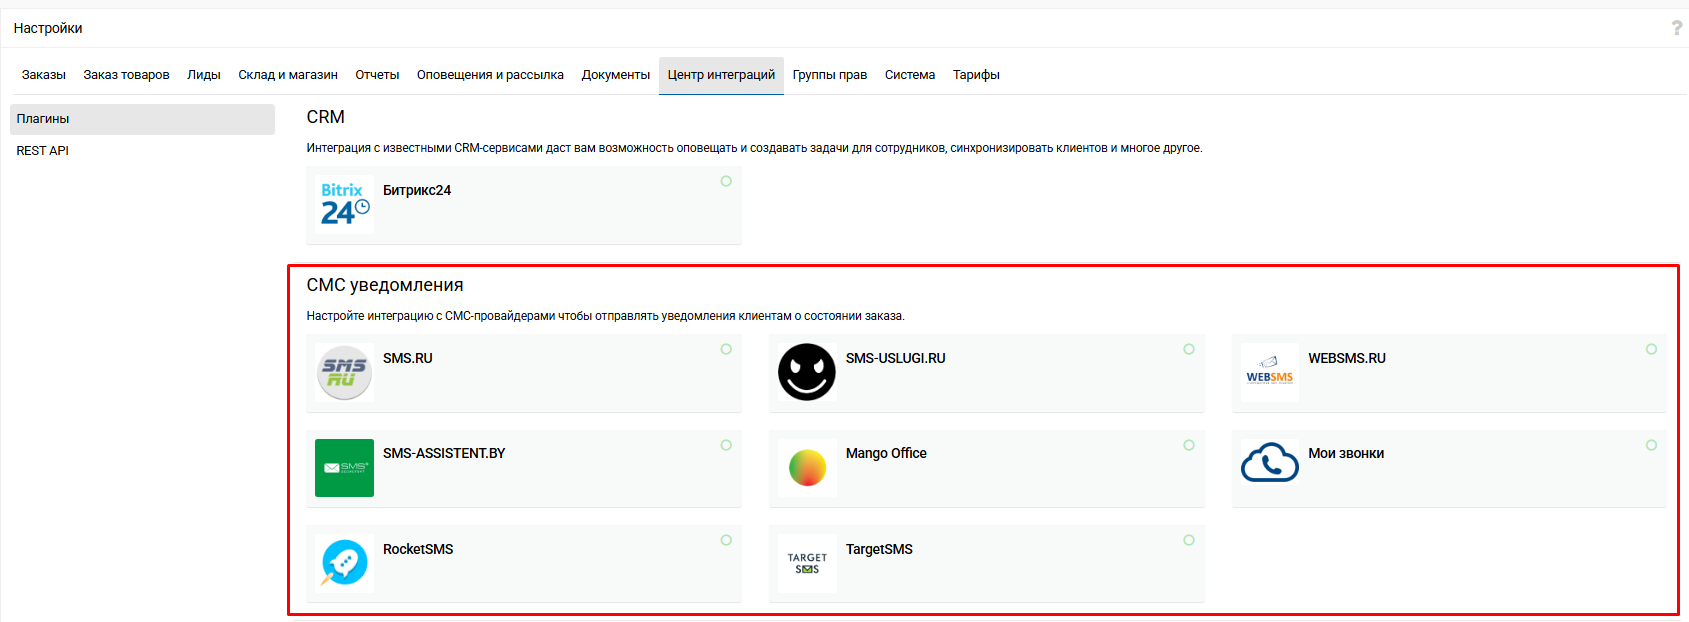Open the Mango Office plugin name
The width and height of the screenshot is (1689, 622).
pos(886,453)
